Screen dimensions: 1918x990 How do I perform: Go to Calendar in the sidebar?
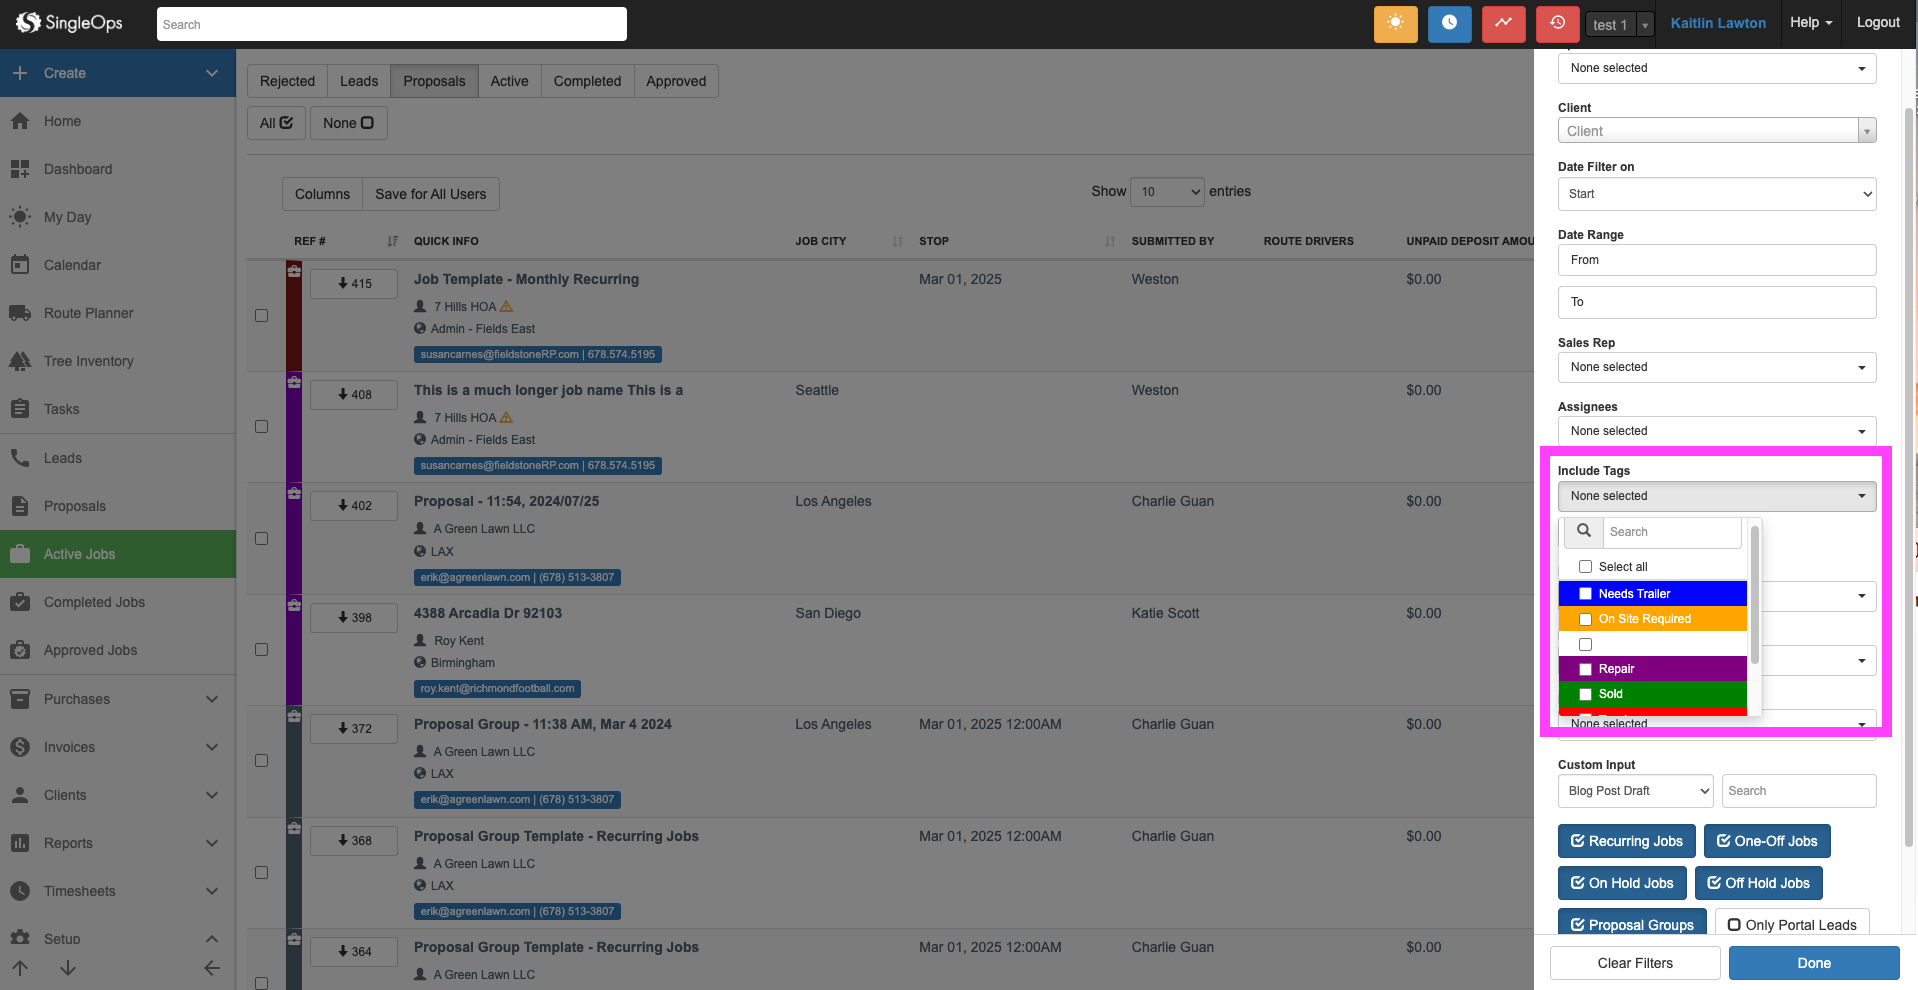pos(72,265)
